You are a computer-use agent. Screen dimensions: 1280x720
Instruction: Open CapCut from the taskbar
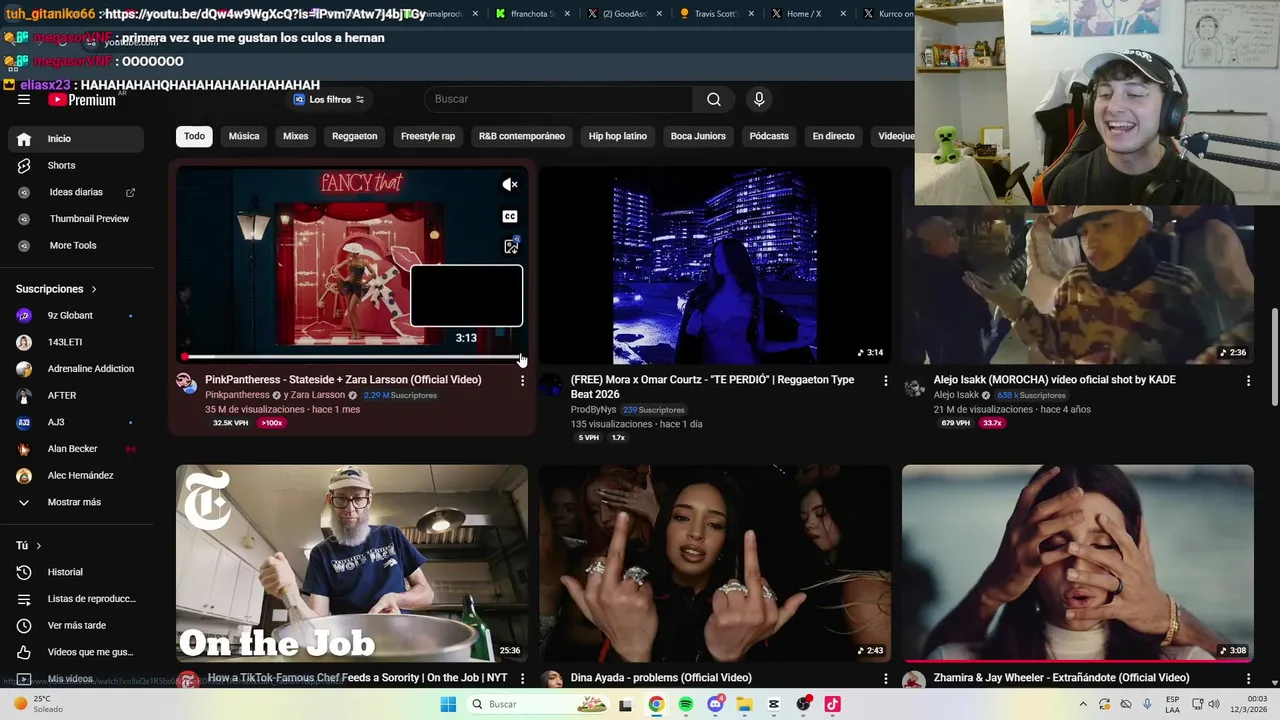[774, 704]
